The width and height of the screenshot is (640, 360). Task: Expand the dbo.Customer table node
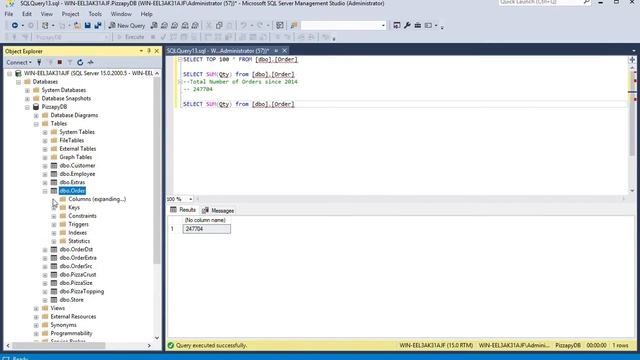pos(45,166)
